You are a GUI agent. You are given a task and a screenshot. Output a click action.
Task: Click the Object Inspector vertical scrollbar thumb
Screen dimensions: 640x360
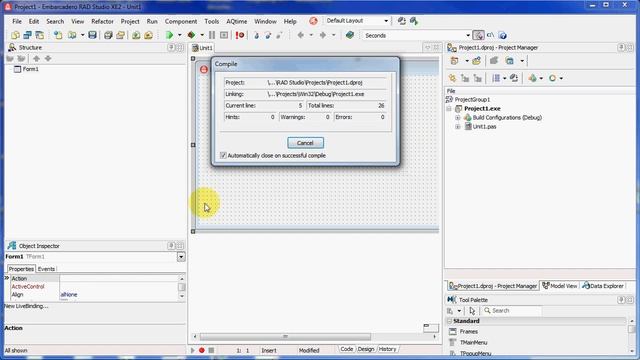coord(182,287)
